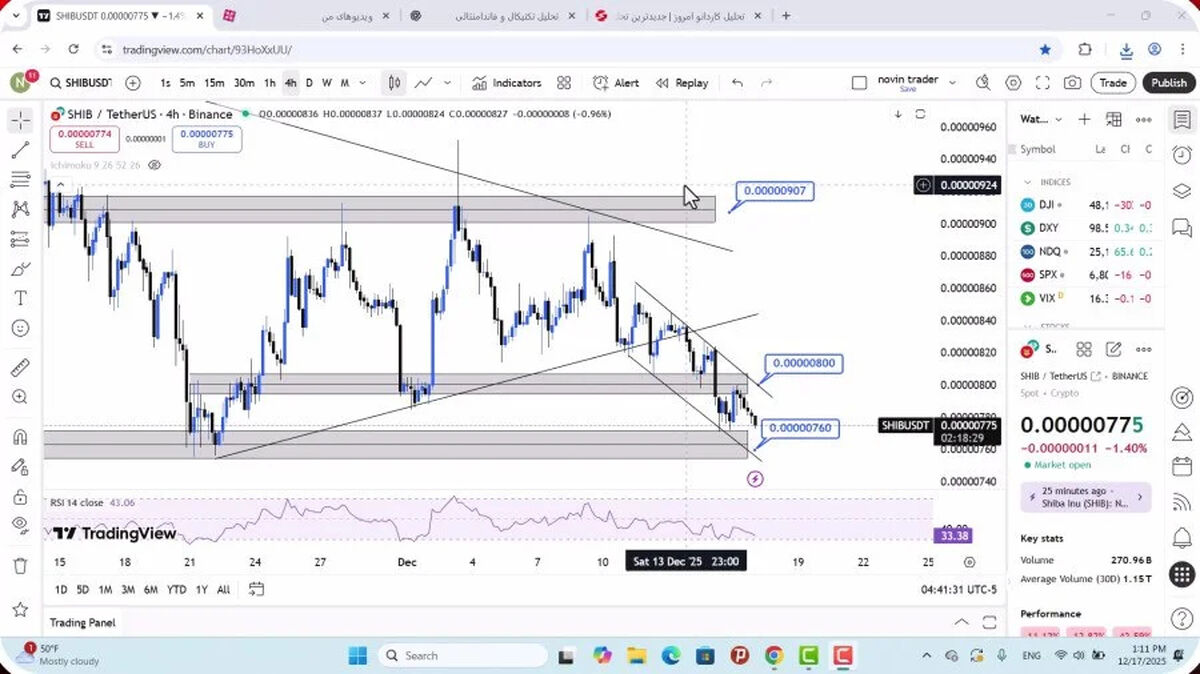Start bar Replay mode

click(x=682, y=83)
